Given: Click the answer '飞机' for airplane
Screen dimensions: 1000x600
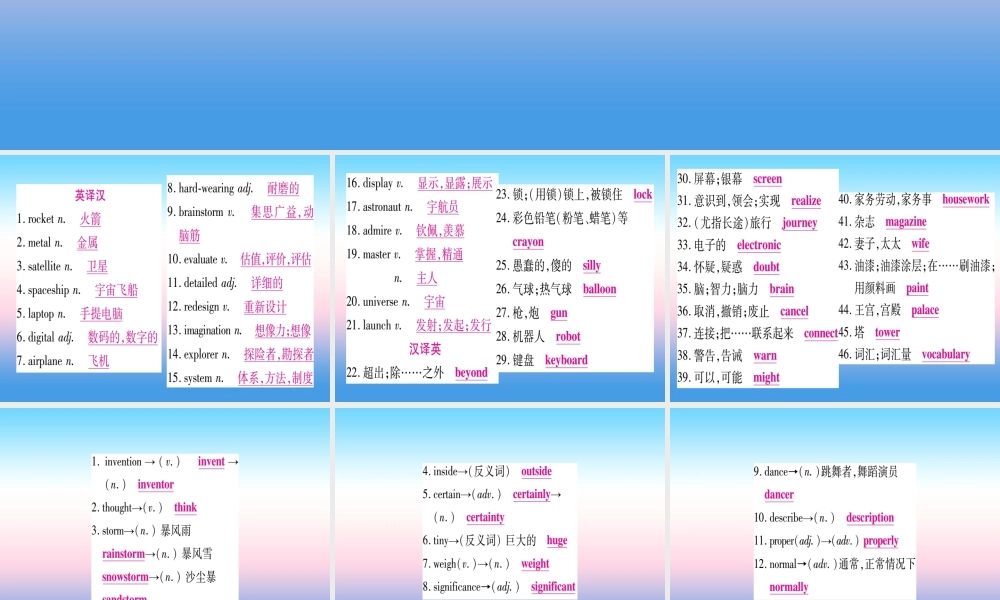Looking at the screenshot, I should [x=98, y=361].
